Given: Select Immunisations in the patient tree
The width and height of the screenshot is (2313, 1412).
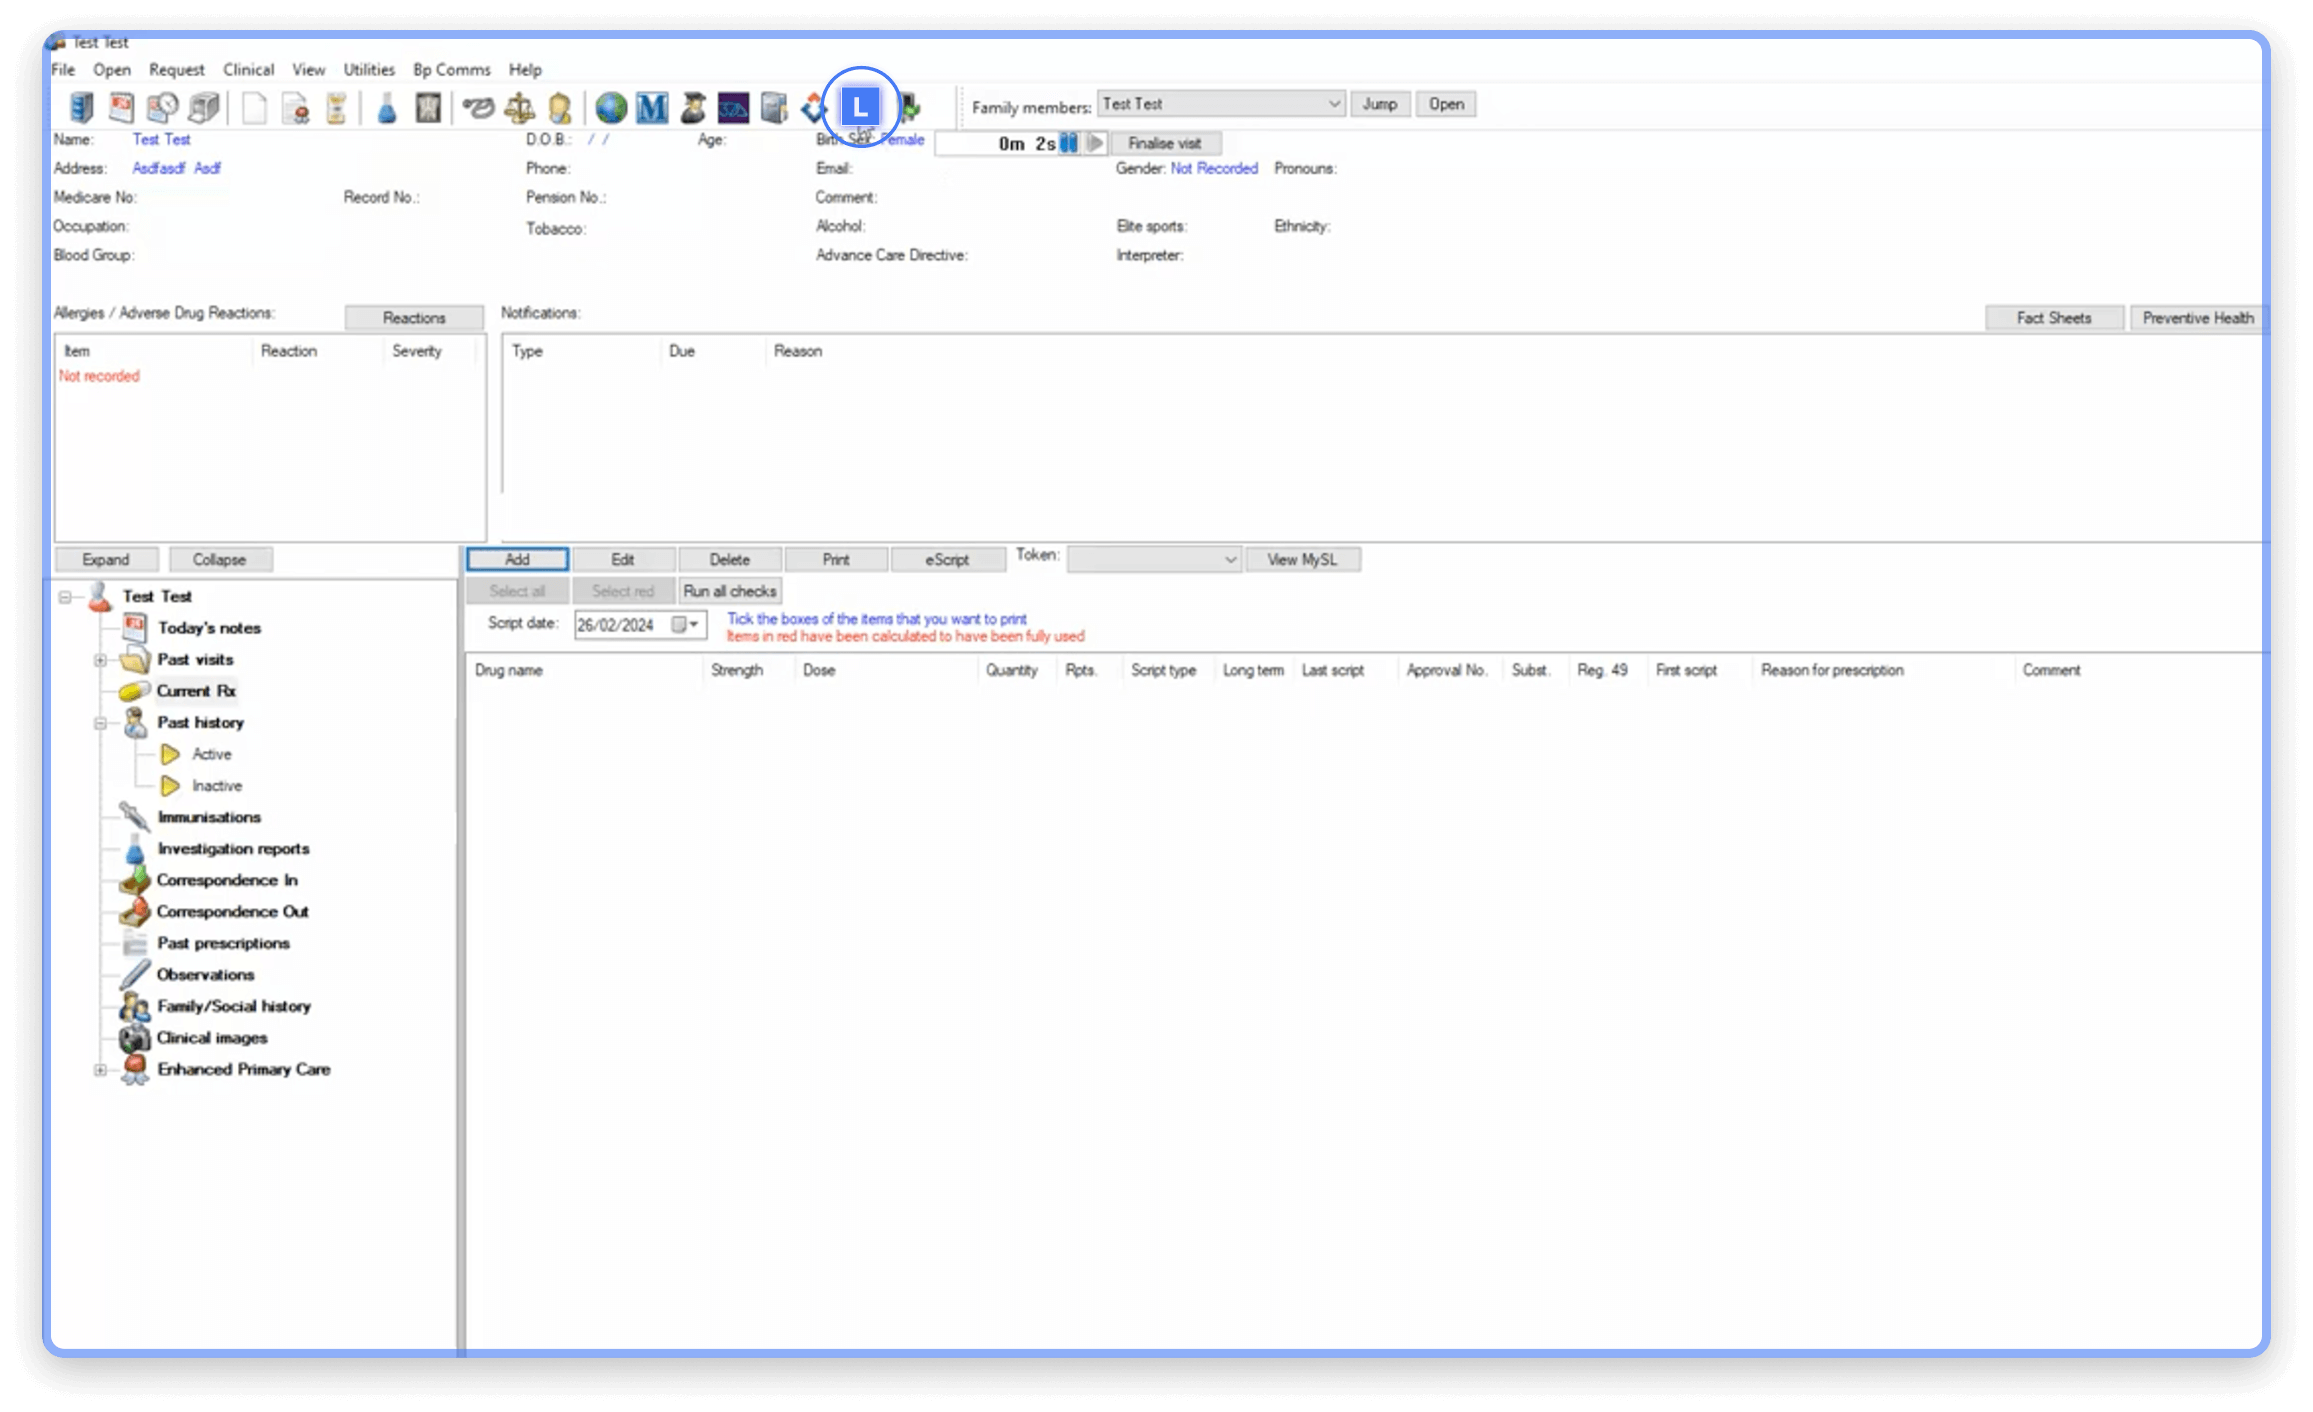Looking at the screenshot, I should pyautogui.click(x=209, y=817).
